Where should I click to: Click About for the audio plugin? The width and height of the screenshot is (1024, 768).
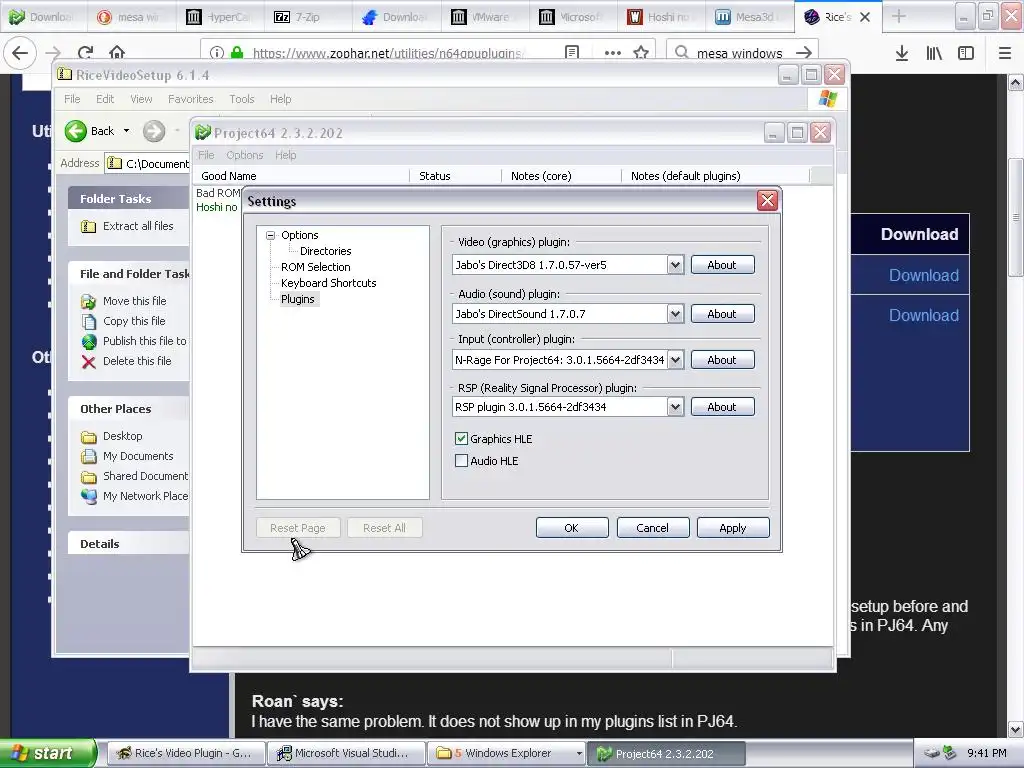coord(722,313)
